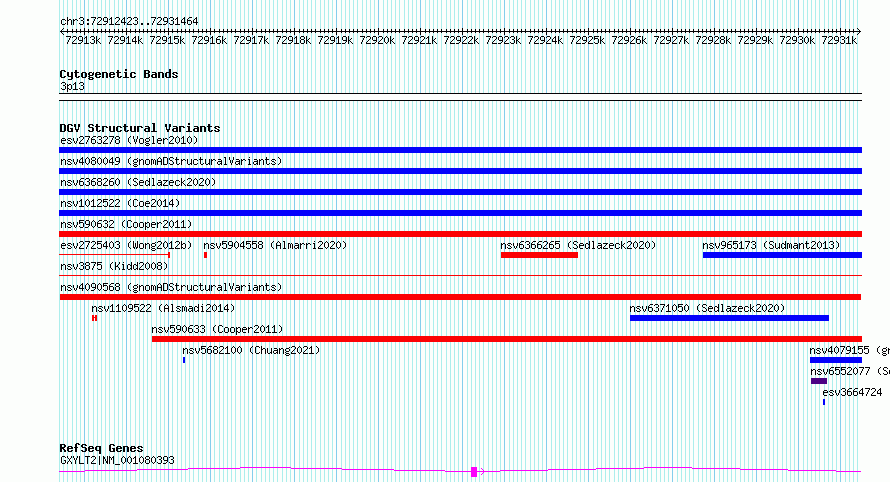Click the 72923k ruler tick label
This screenshot has height=482, width=890.
pos(503,40)
